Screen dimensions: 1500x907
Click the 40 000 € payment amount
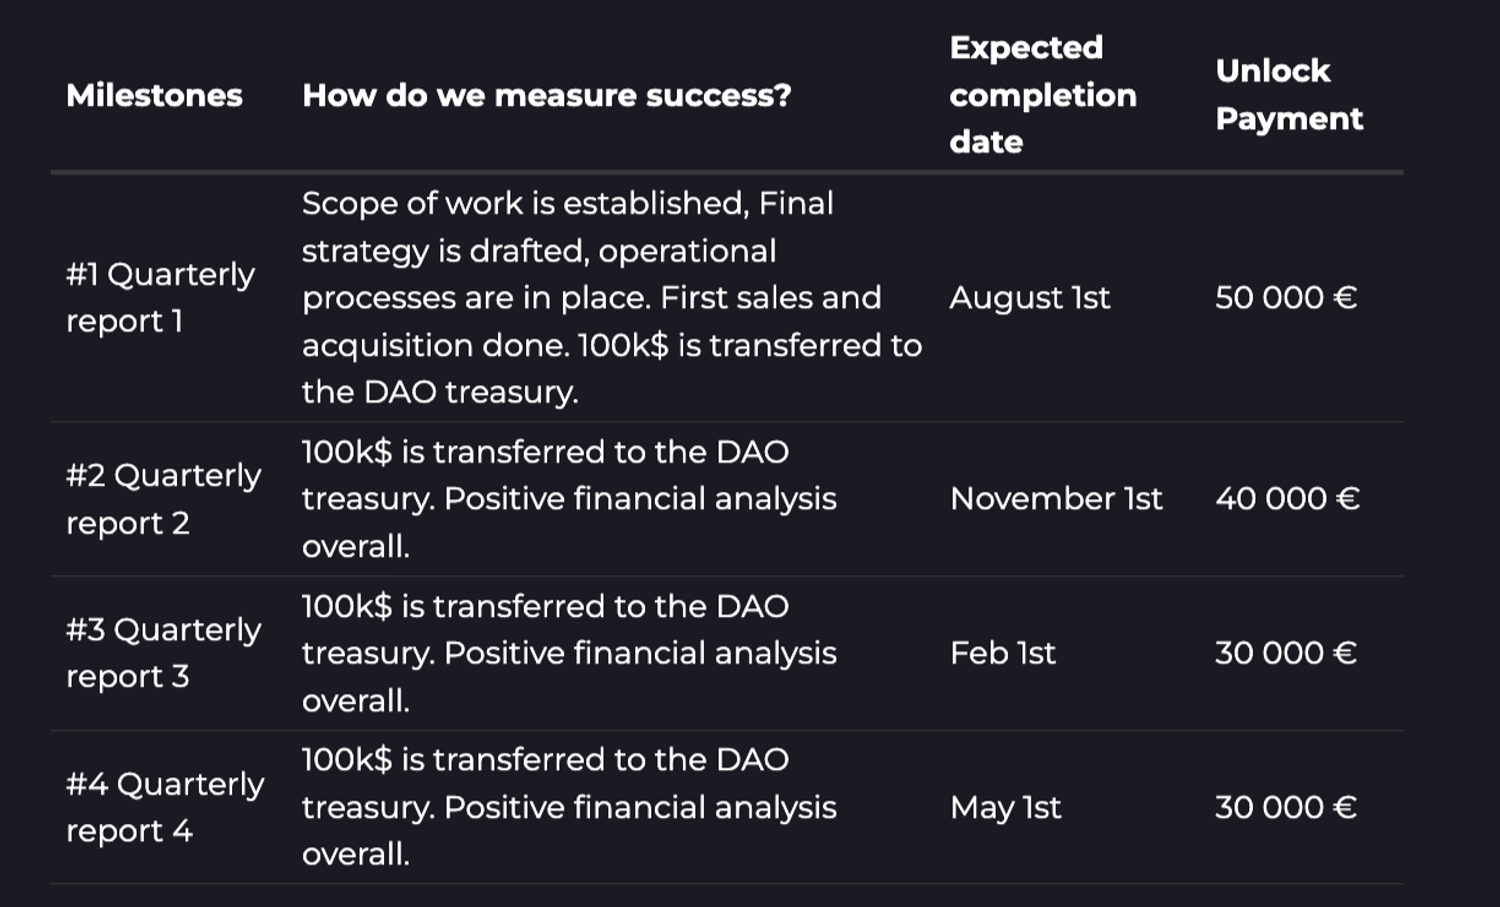[1287, 498]
